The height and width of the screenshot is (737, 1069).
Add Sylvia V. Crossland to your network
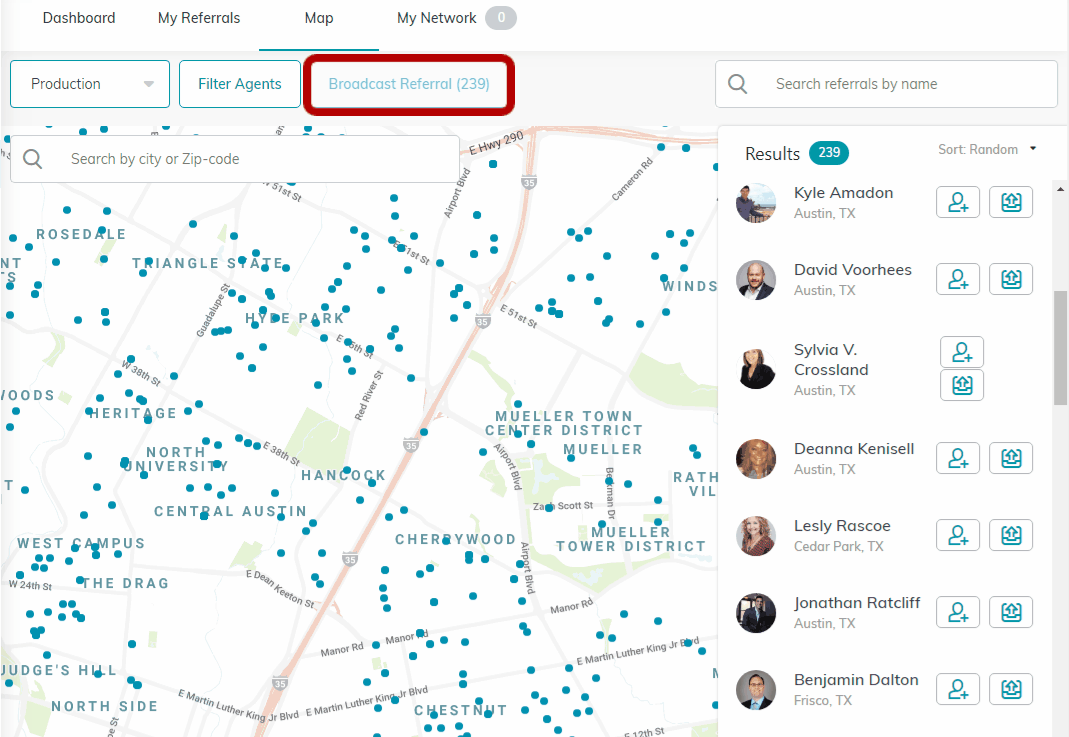pos(962,352)
